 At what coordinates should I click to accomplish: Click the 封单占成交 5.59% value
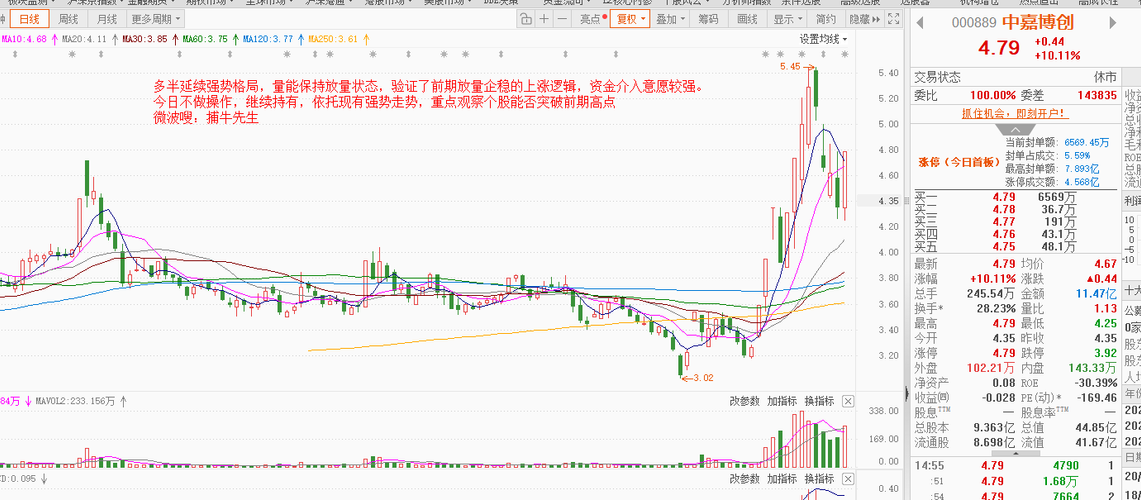coord(1077,156)
